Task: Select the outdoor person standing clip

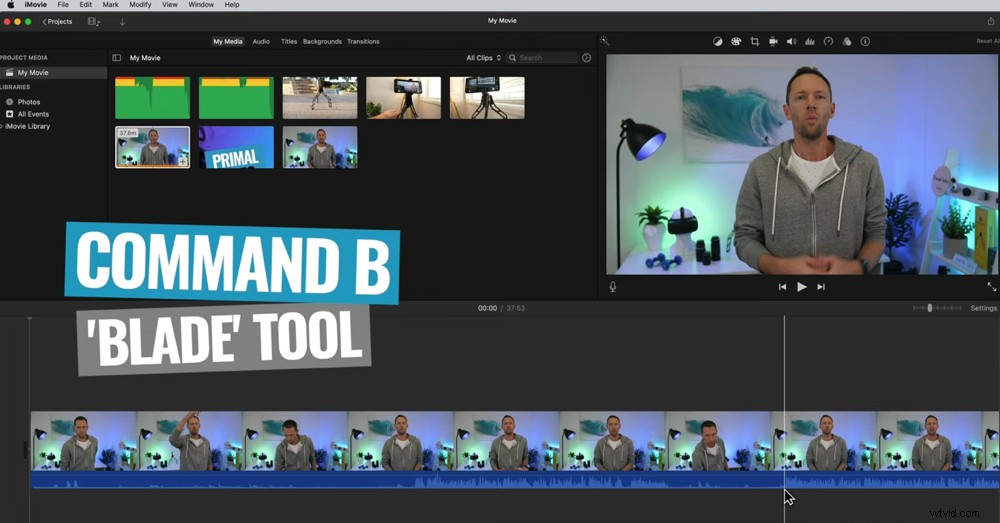Action: coord(320,98)
